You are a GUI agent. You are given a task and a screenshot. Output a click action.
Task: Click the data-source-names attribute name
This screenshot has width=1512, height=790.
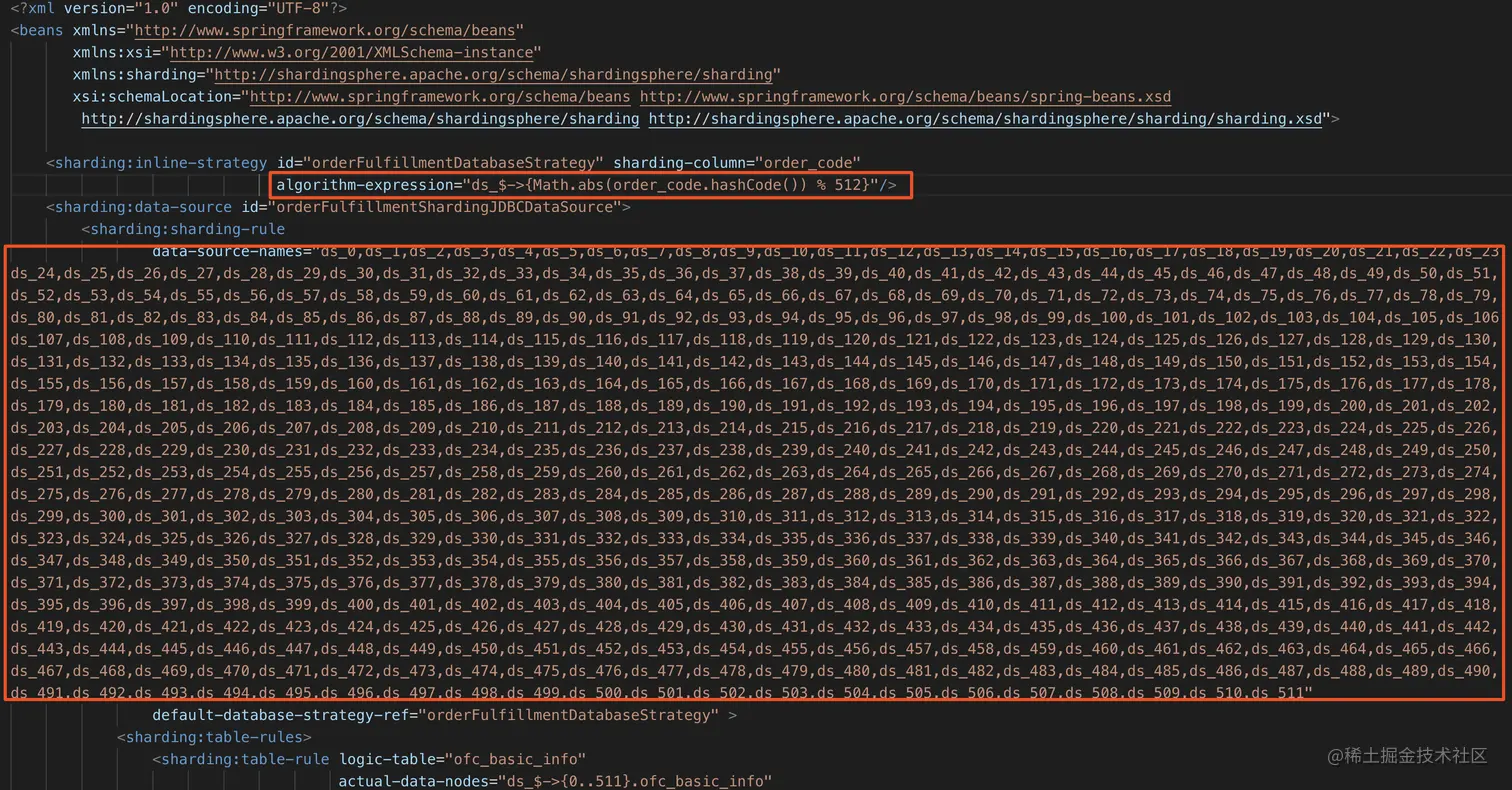[x=228, y=251]
